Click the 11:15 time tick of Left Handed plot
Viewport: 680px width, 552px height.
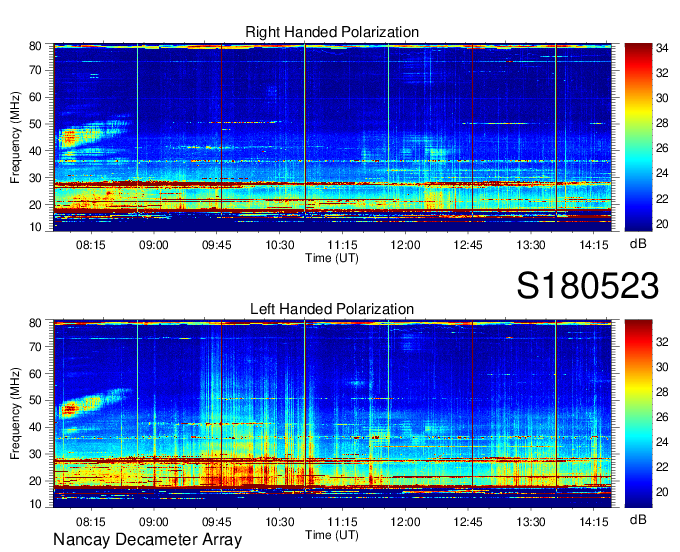pos(343,522)
